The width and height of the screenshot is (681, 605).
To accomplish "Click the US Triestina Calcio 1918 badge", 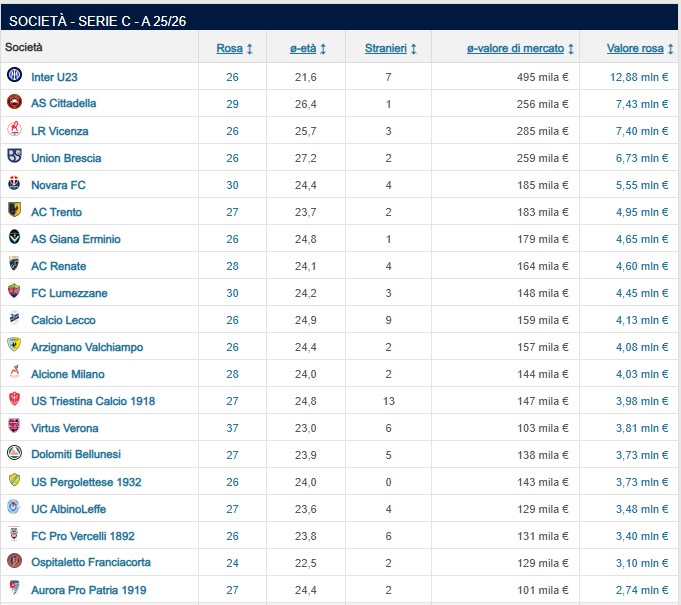I will click(x=14, y=400).
